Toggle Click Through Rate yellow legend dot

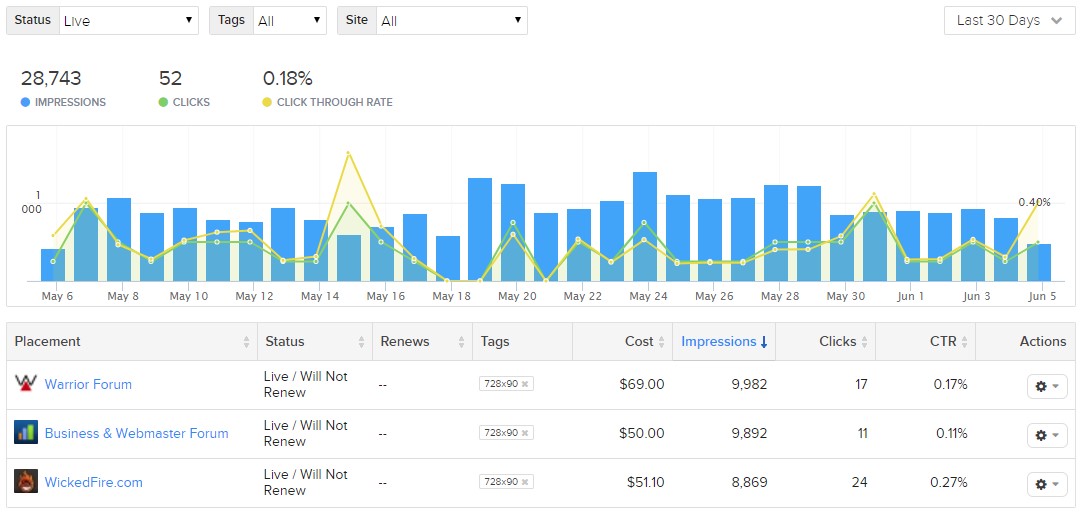point(267,102)
